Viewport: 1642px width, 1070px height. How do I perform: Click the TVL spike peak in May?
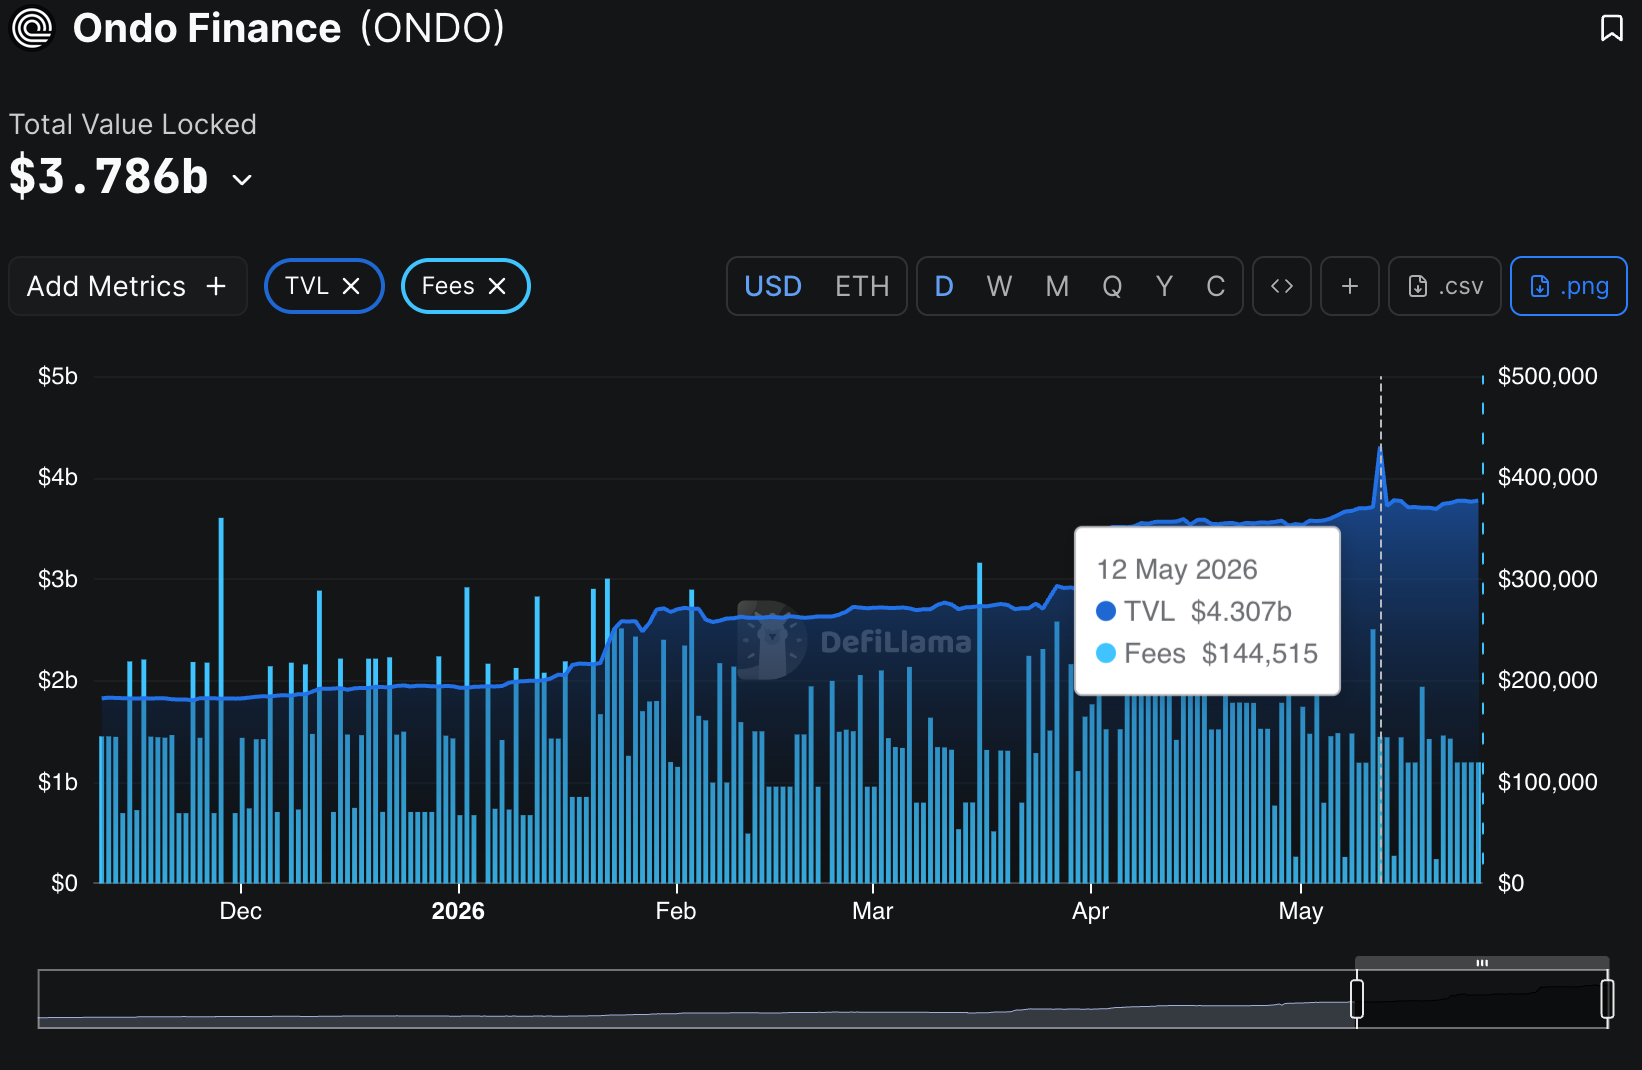click(x=1380, y=447)
